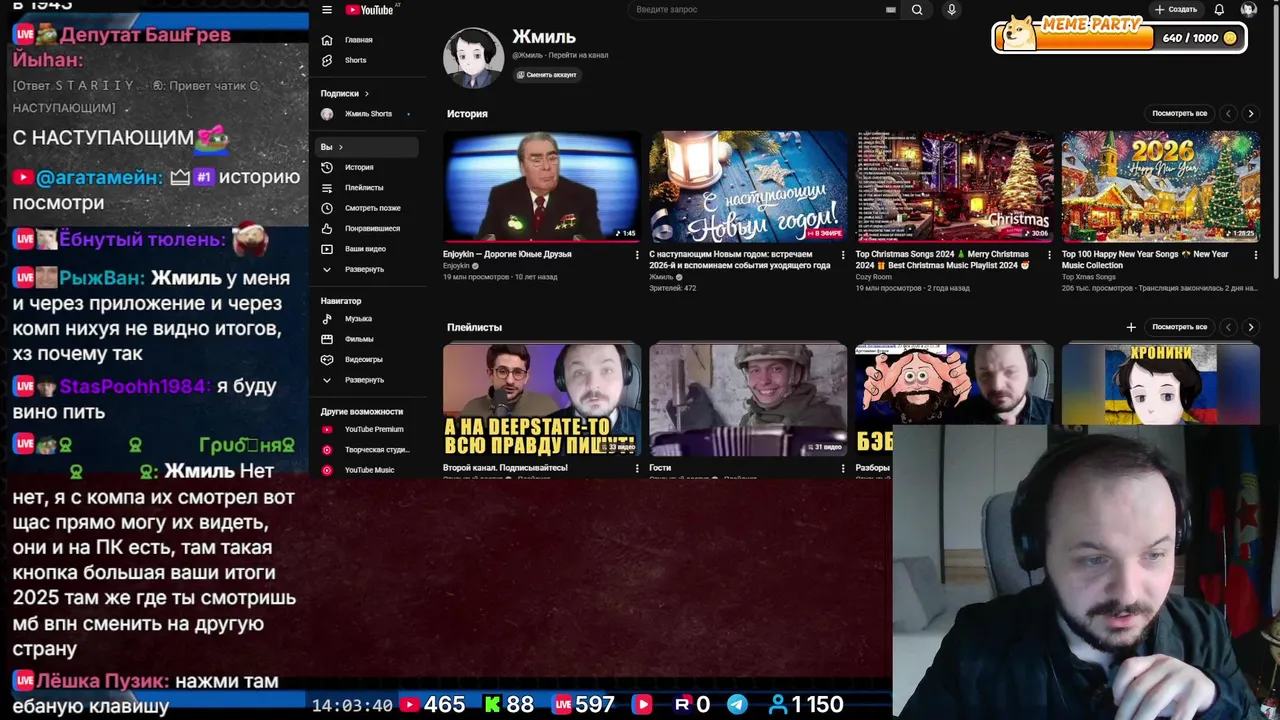The image size is (1280, 720).
Task: Open the notifications bell
Action: 1219,10
